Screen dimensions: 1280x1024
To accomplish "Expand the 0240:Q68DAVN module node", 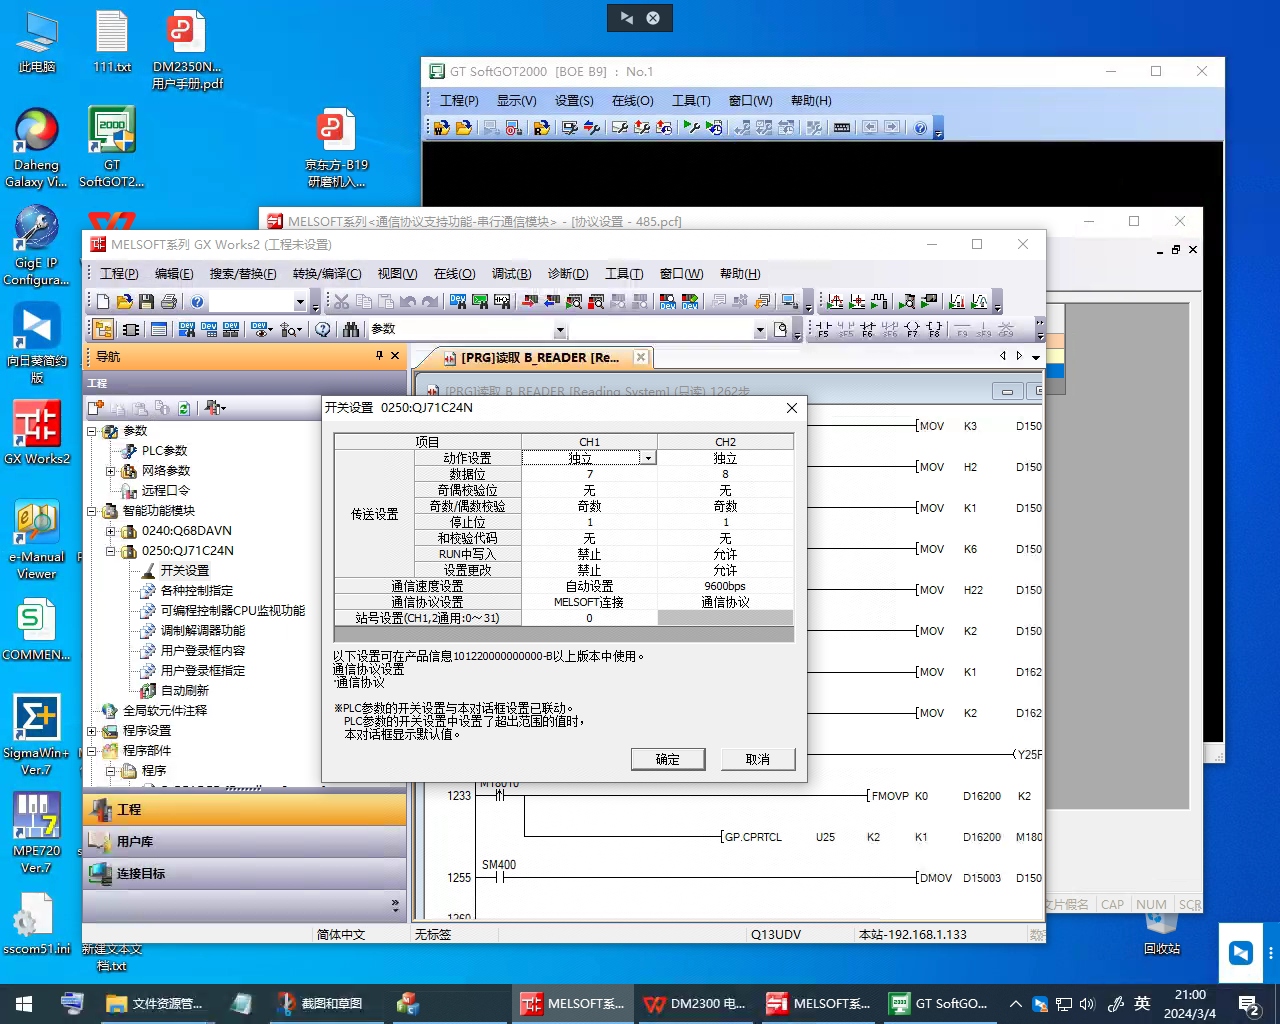I will (111, 531).
